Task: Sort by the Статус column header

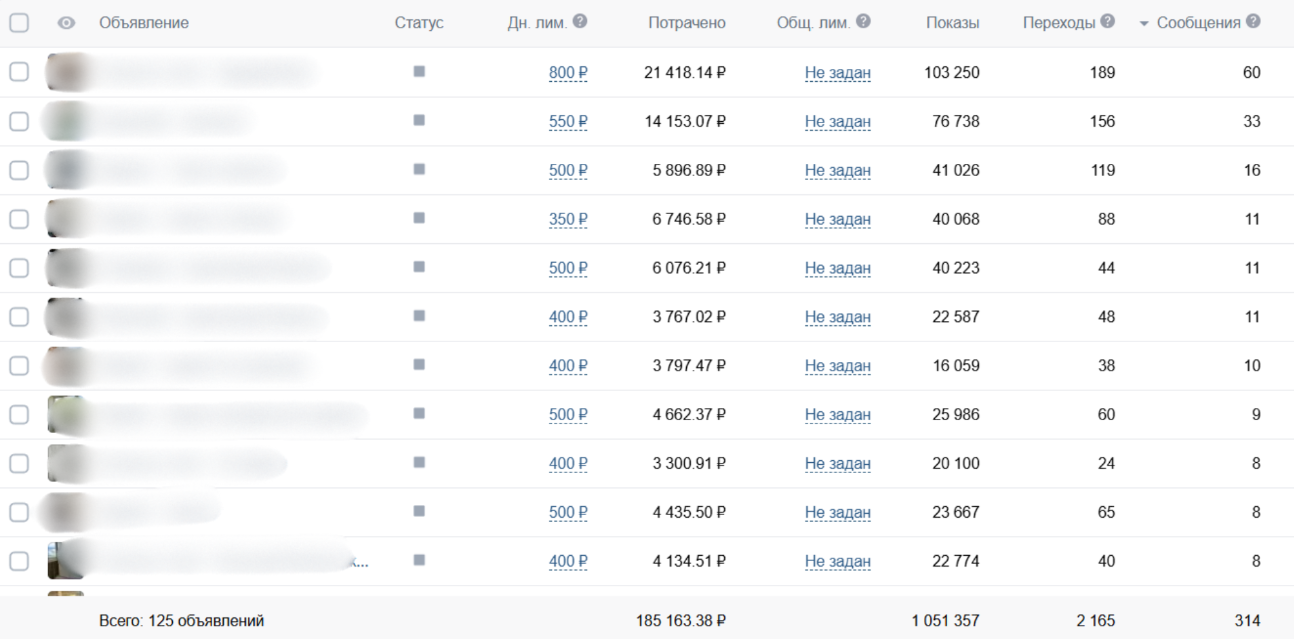Action: 419,23
